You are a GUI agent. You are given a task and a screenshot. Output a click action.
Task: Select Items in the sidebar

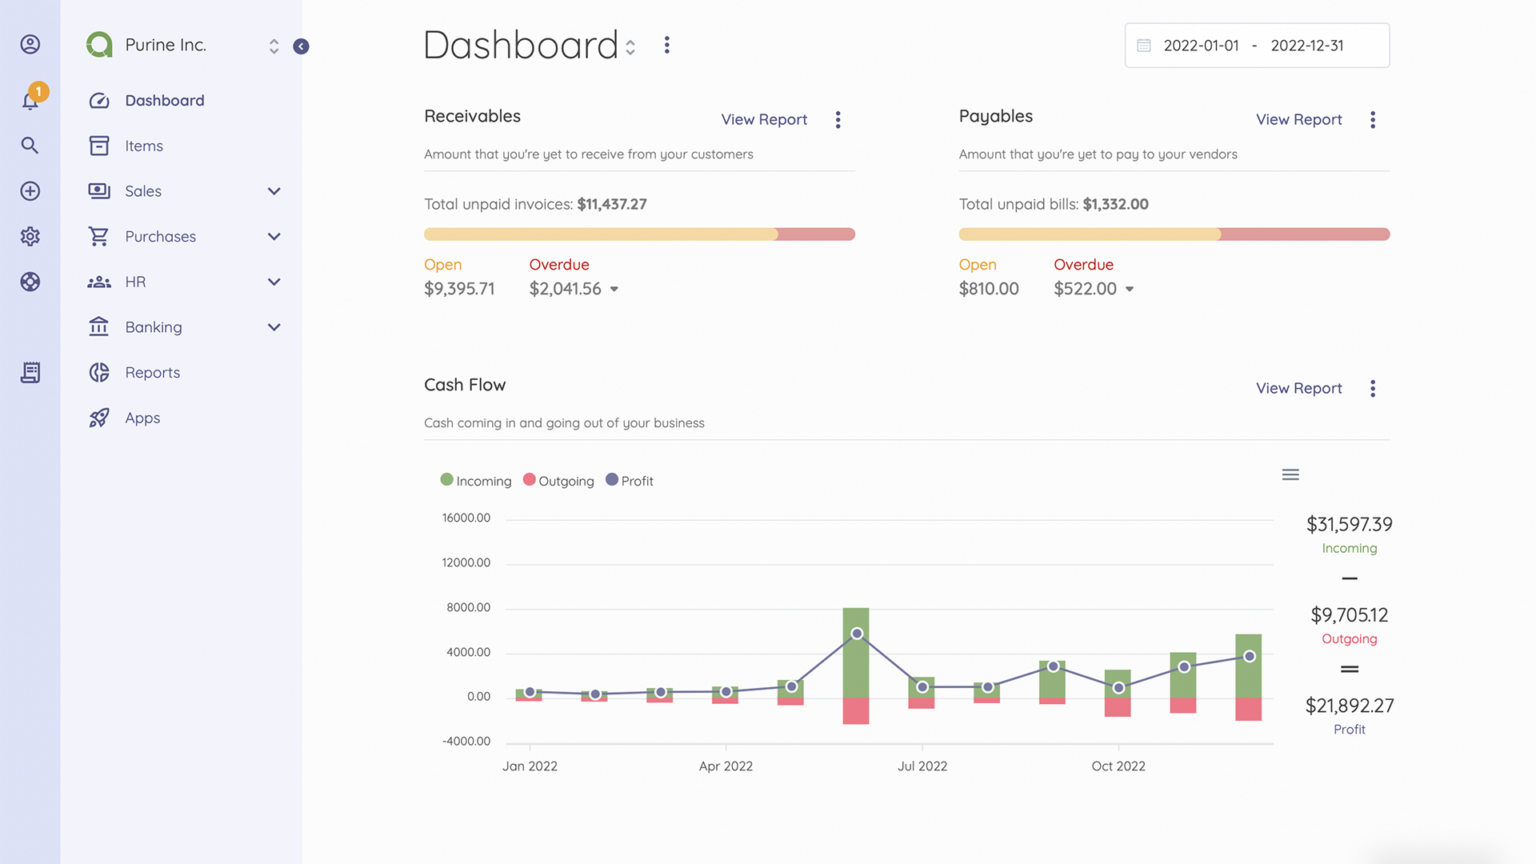(x=143, y=145)
